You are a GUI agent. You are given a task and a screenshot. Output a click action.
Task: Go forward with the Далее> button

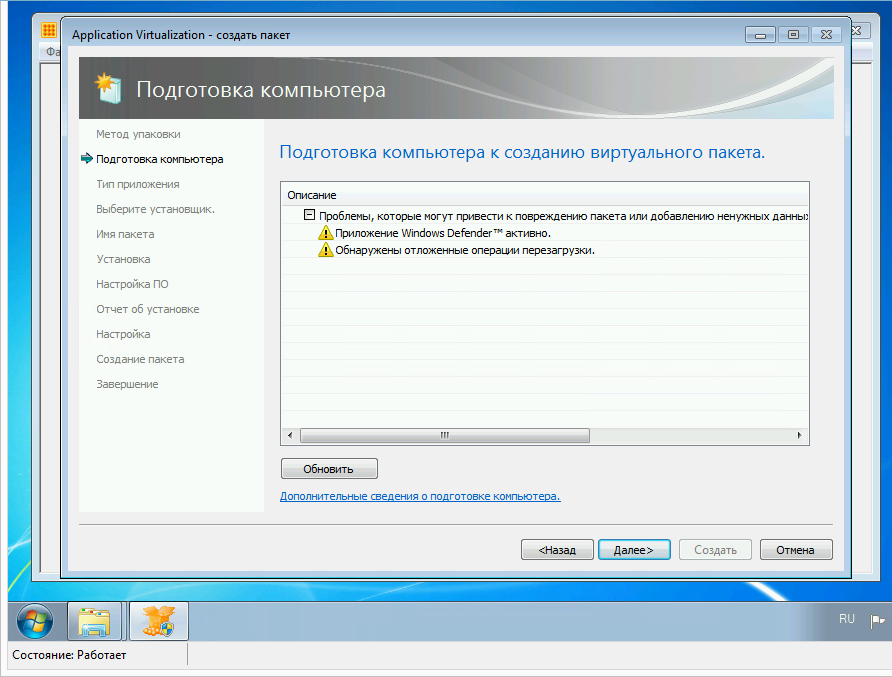point(633,550)
